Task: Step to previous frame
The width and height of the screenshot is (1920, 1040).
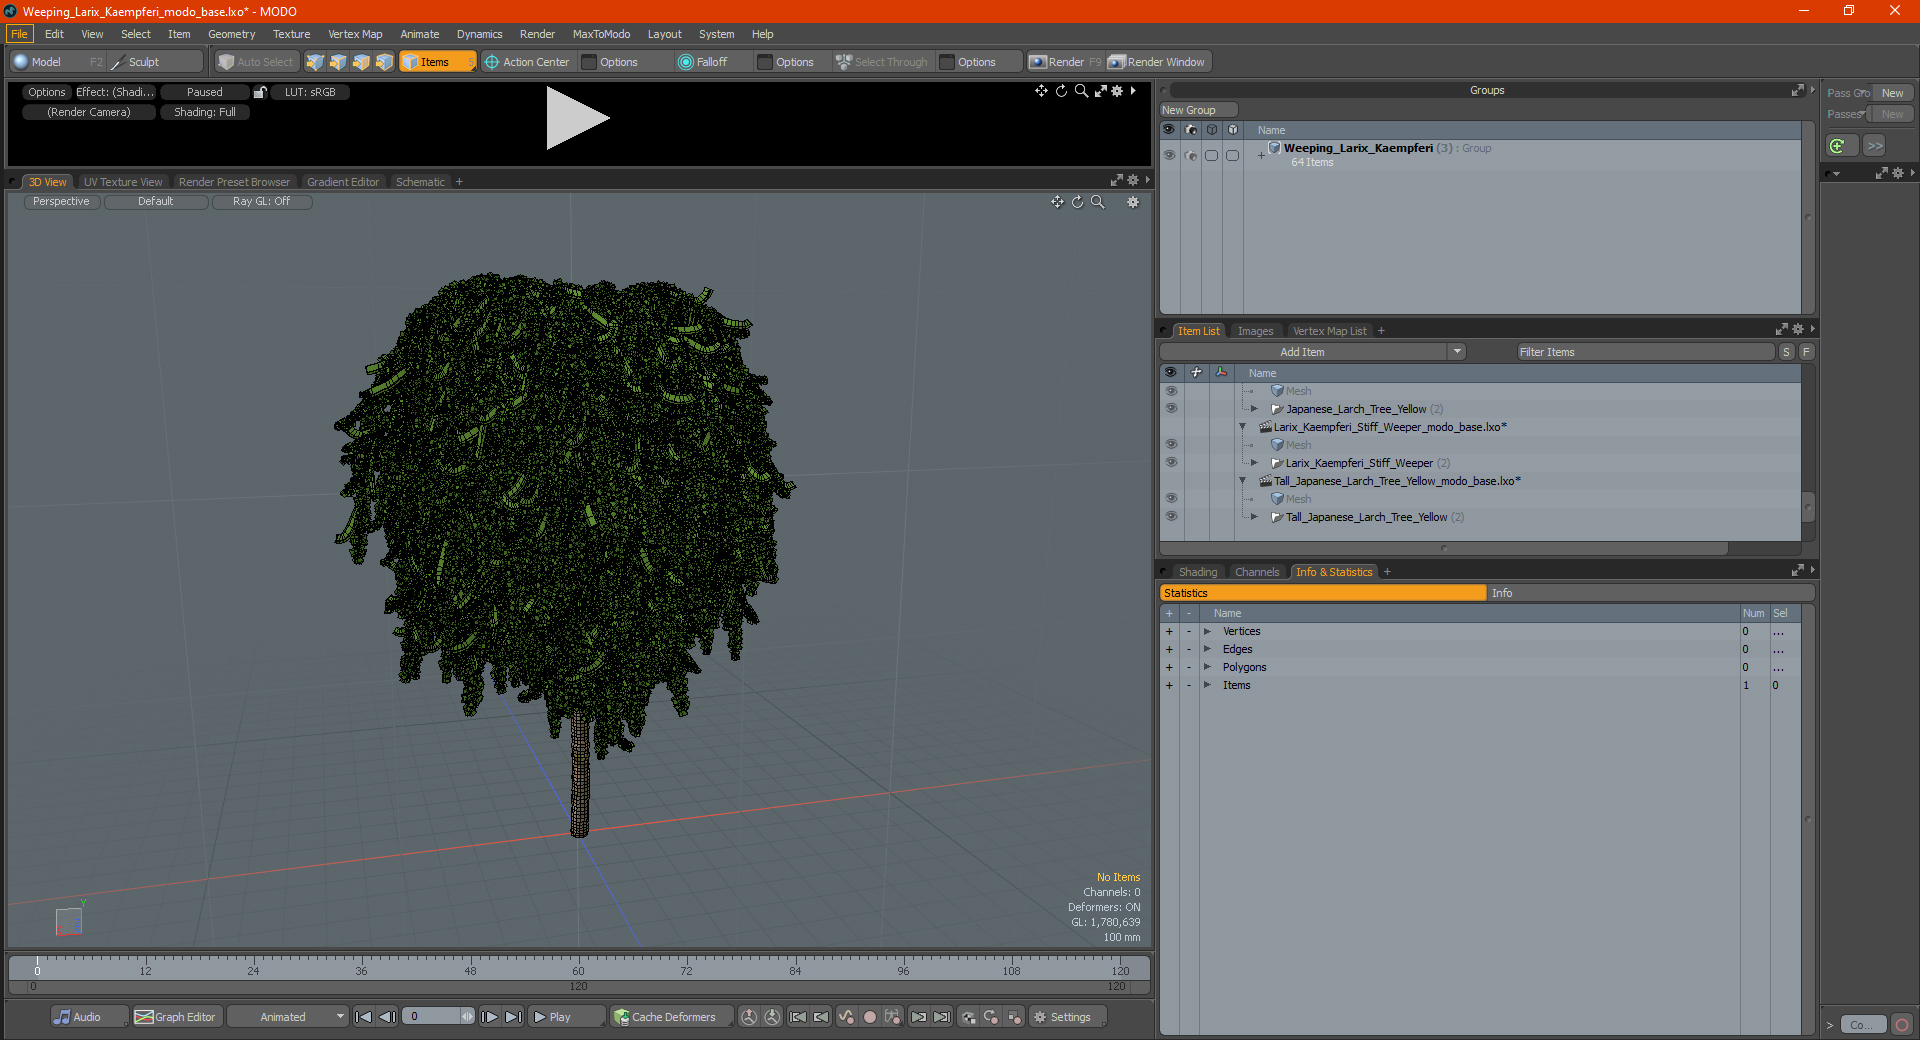Action: click(x=388, y=1017)
